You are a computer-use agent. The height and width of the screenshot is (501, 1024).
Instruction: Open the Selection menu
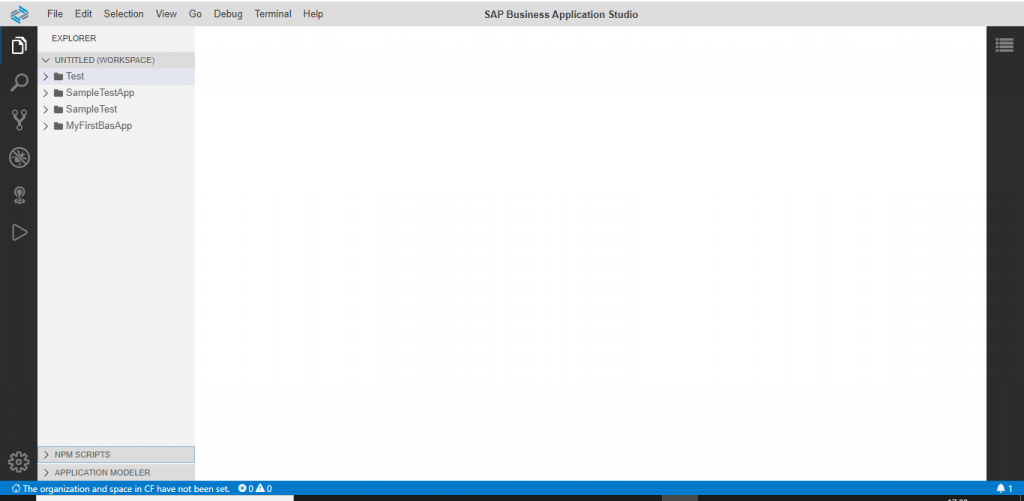pyautogui.click(x=123, y=14)
